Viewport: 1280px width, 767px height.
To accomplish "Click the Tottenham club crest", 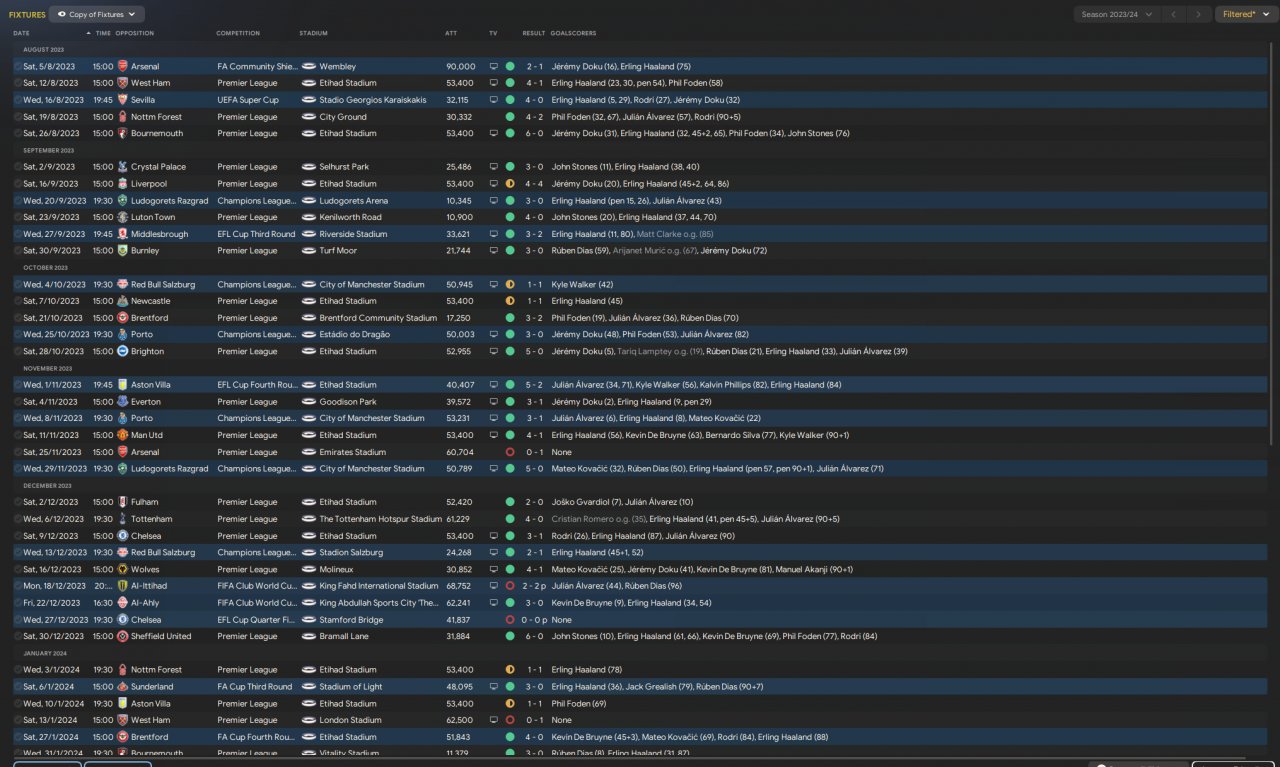I will tap(123, 519).
